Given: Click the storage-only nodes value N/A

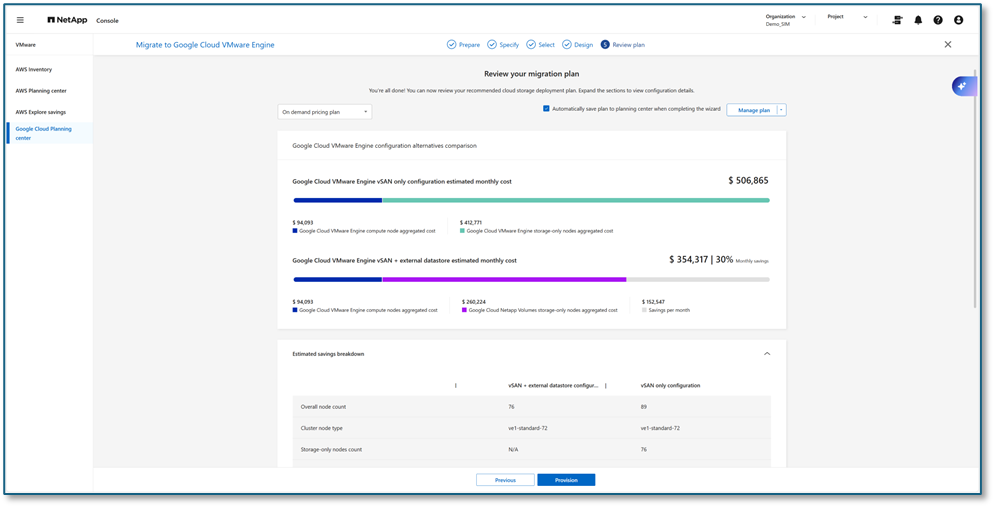Looking at the screenshot, I should pyautogui.click(x=513, y=449).
